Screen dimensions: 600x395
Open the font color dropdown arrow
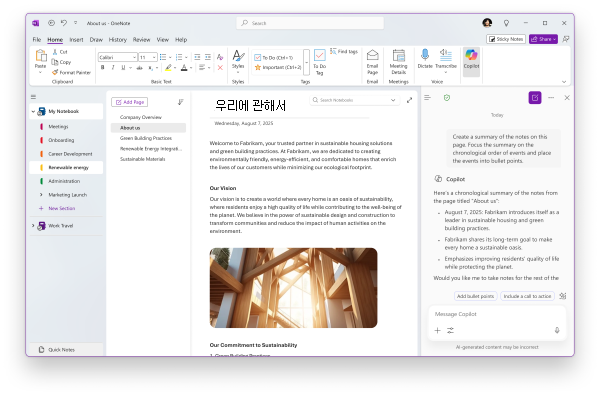[191, 68]
